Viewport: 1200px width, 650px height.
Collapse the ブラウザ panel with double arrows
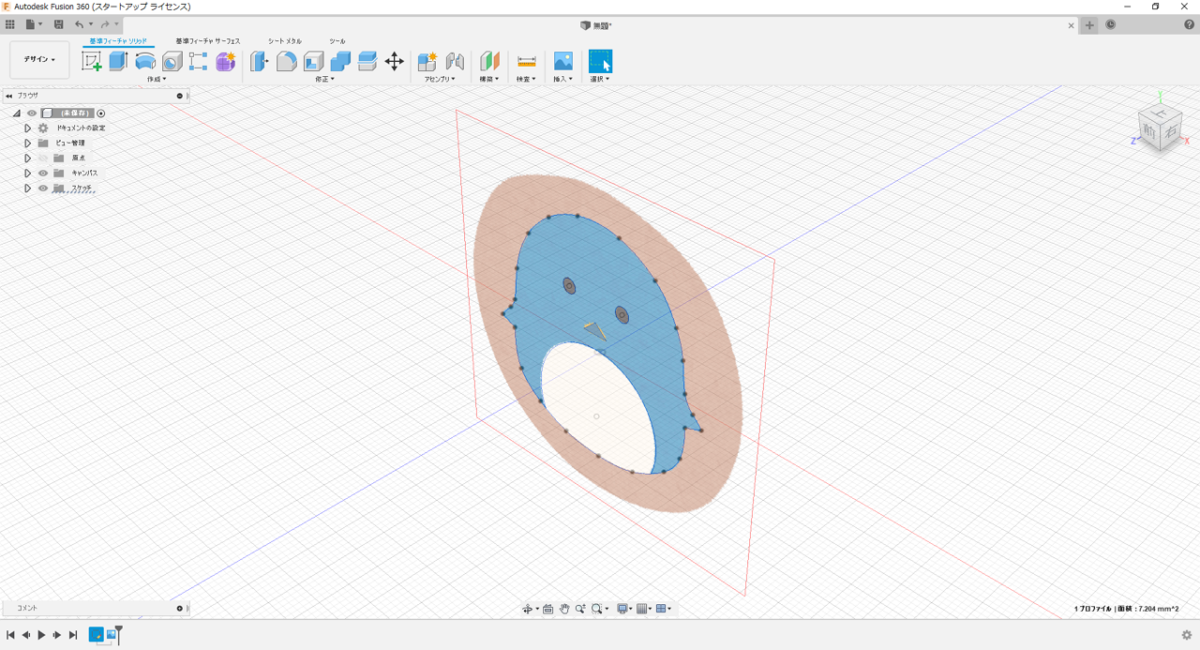(9, 96)
